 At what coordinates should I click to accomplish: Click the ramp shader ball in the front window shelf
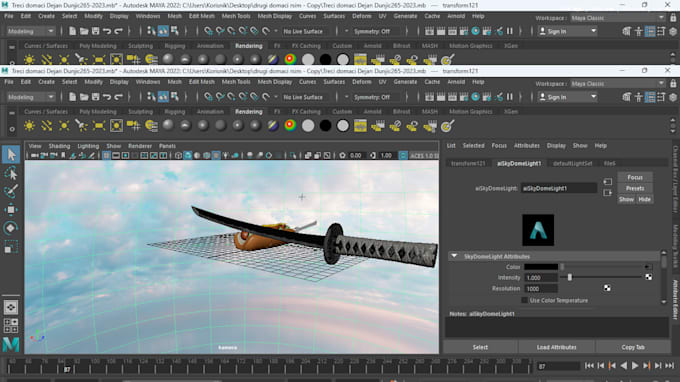(290, 126)
